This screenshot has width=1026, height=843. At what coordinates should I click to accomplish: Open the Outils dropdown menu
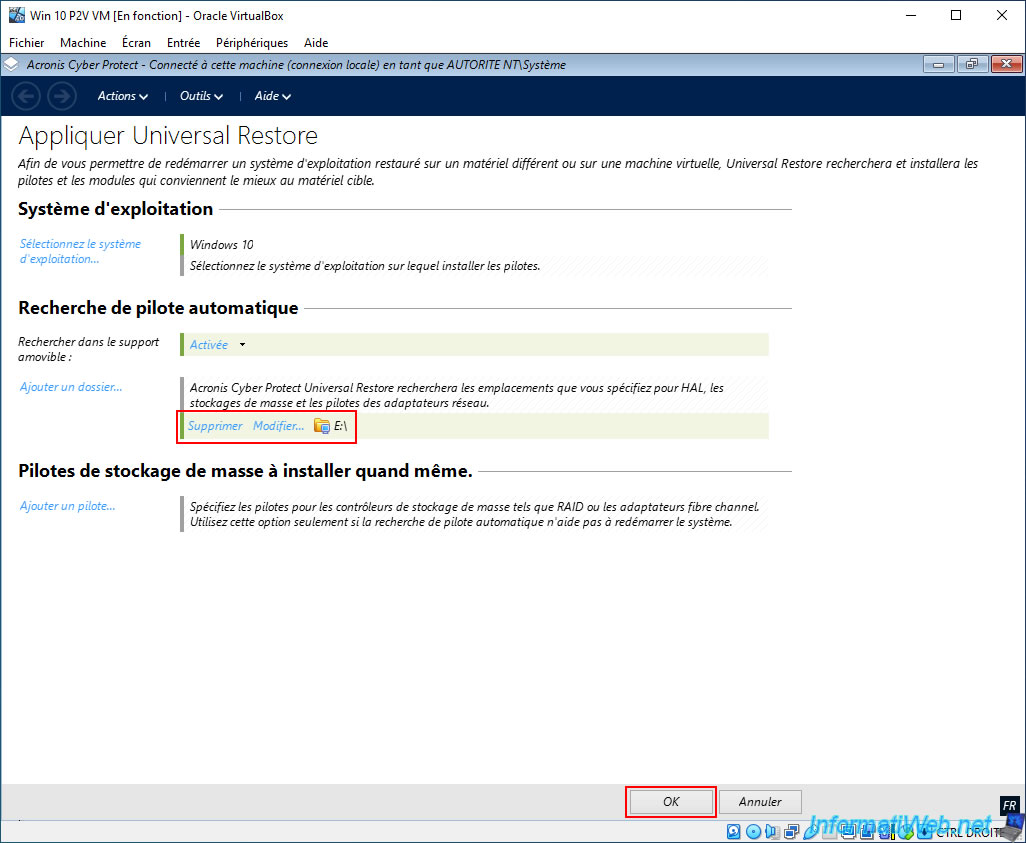click(x=201, y=96)
